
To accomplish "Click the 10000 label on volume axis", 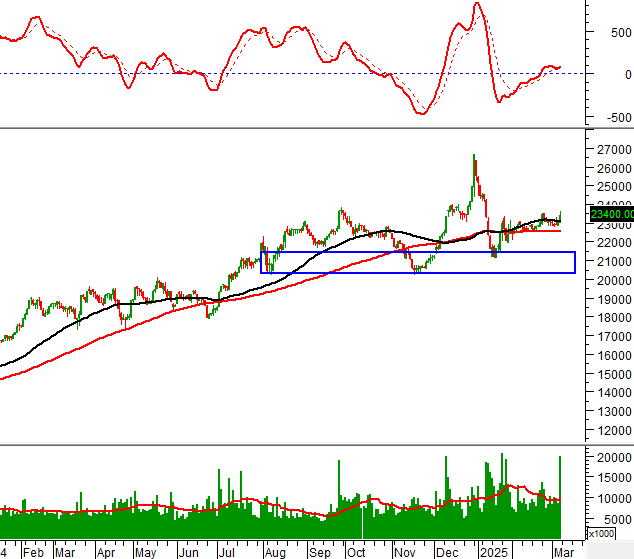I will (x=614, y=499).
